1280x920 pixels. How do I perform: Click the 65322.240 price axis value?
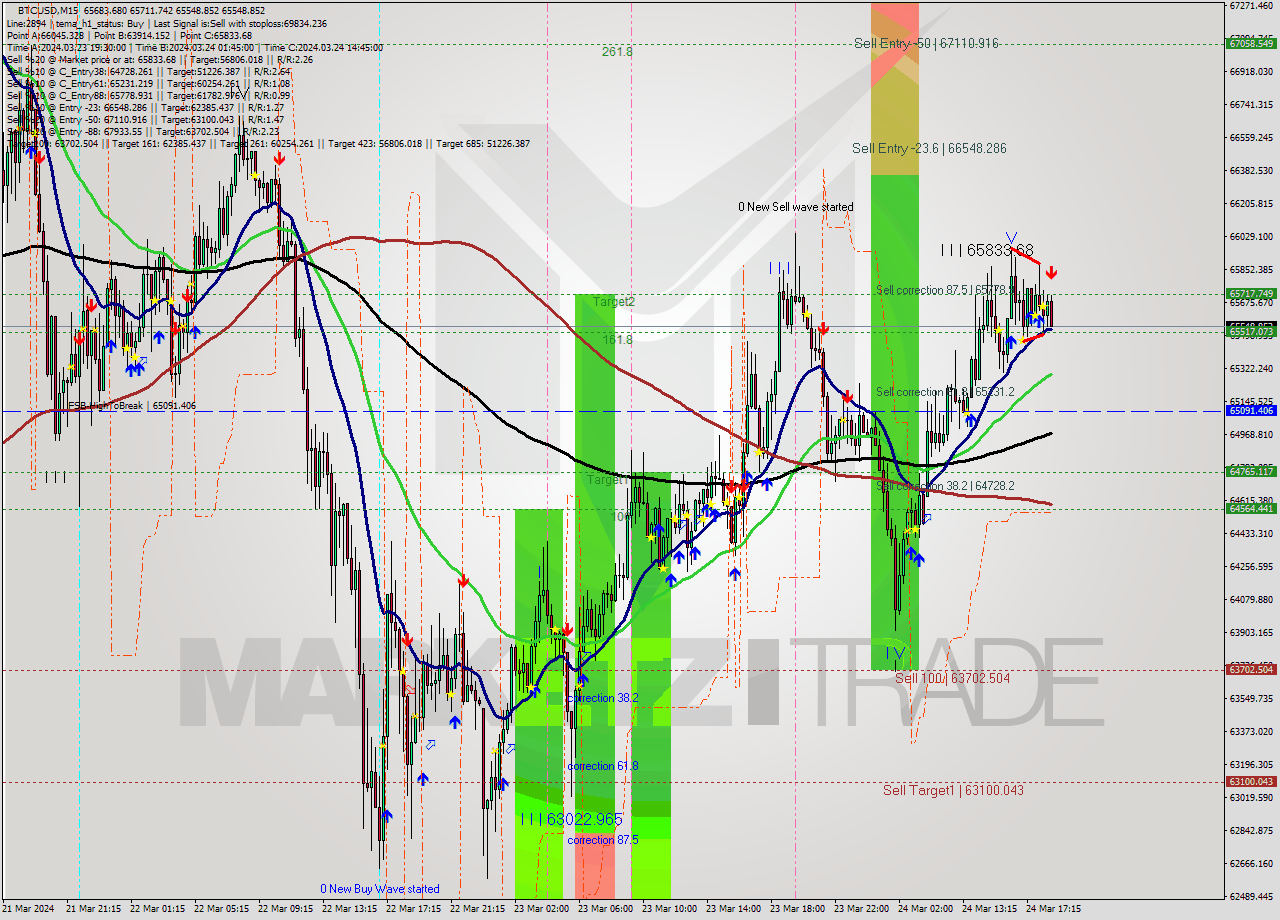1250,369
